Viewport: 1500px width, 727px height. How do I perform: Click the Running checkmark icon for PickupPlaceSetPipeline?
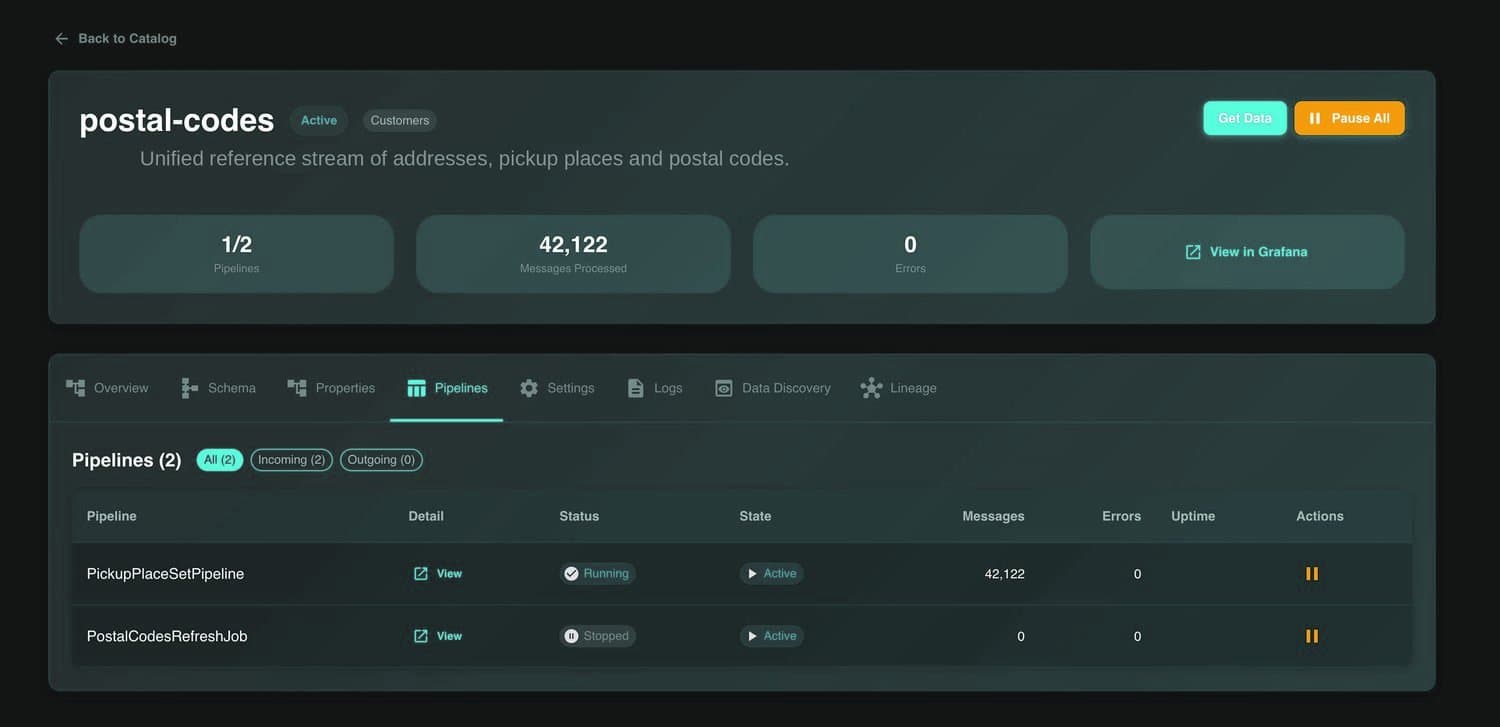571,574
